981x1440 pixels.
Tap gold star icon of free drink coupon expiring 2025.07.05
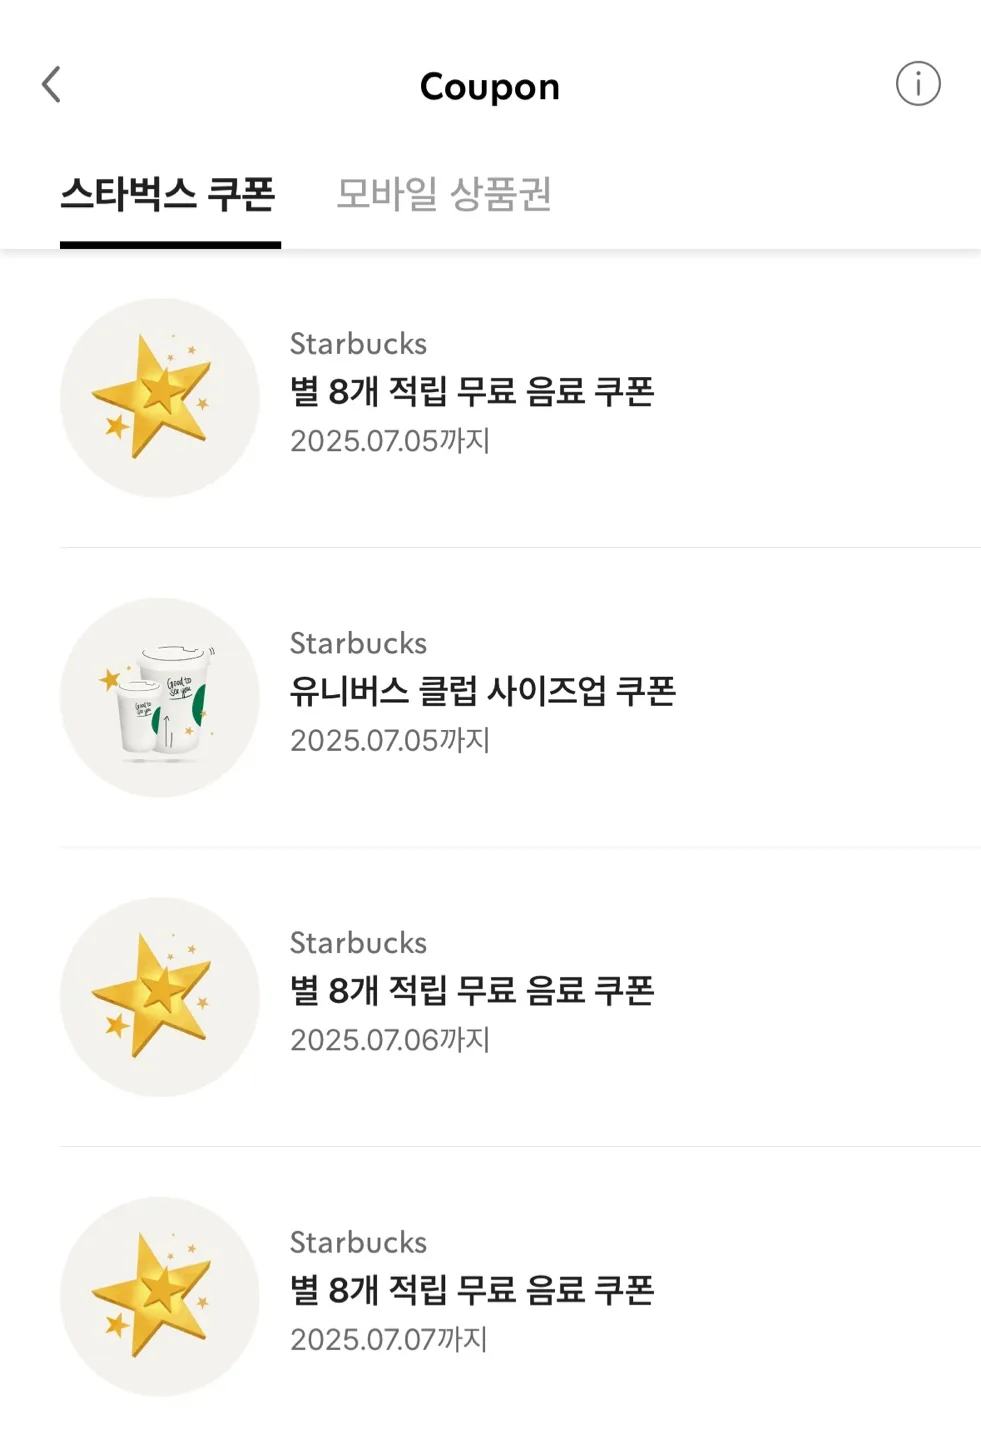160,398
